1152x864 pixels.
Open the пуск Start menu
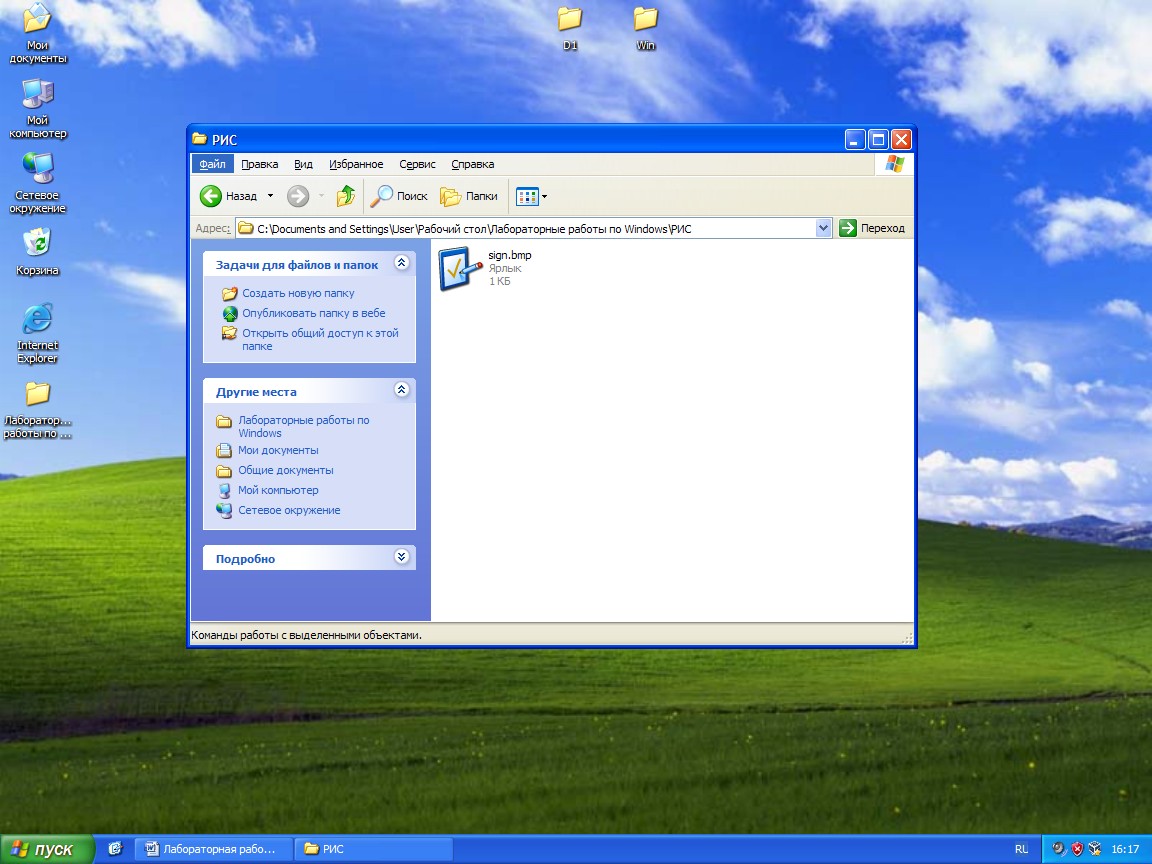click(47, 849)
